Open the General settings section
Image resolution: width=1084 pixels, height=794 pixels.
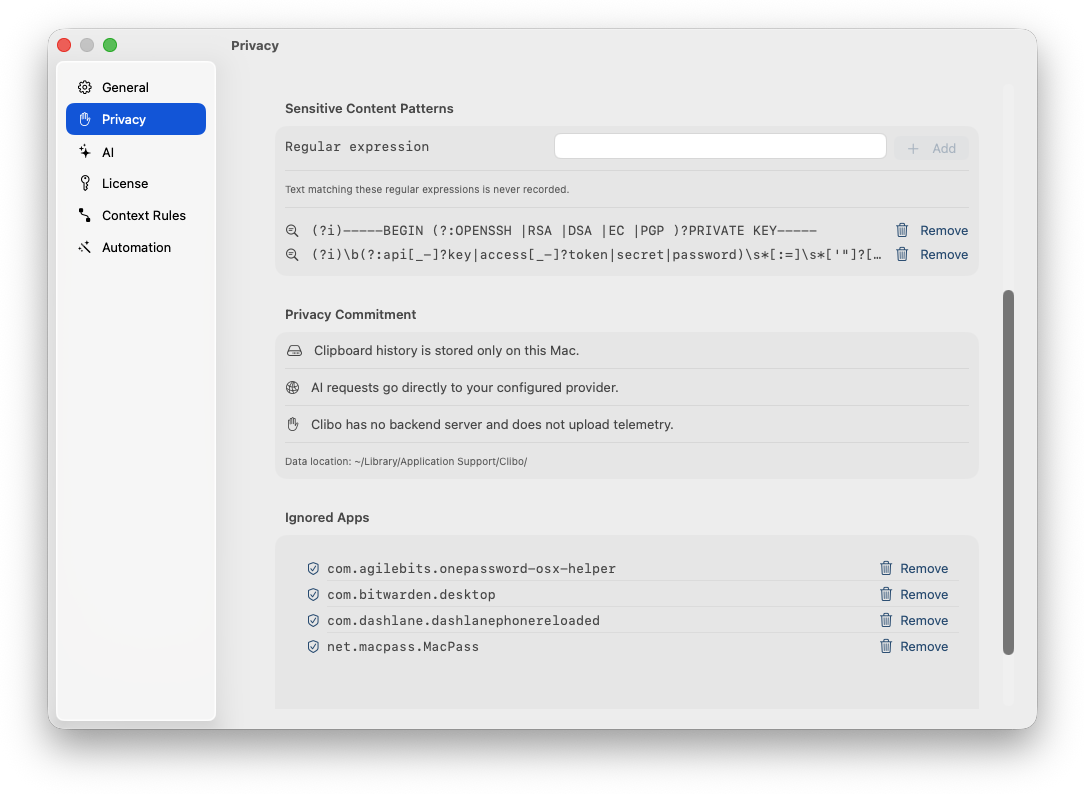point(136,87)
